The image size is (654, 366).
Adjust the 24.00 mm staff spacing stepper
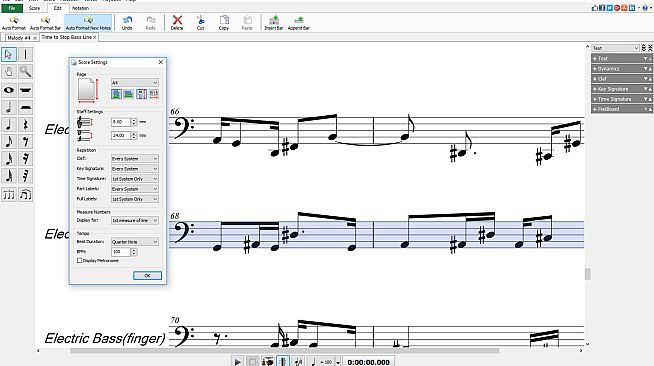134,135
